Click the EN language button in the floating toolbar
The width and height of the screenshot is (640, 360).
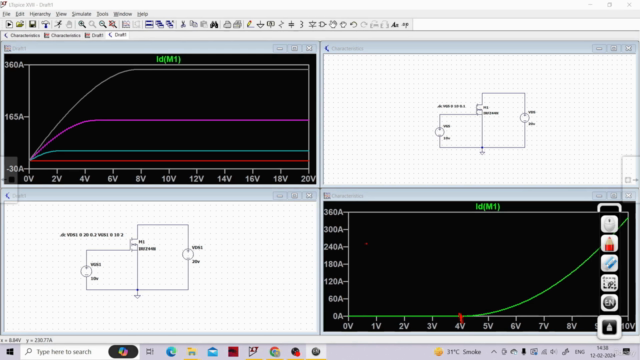coord(609,302)
